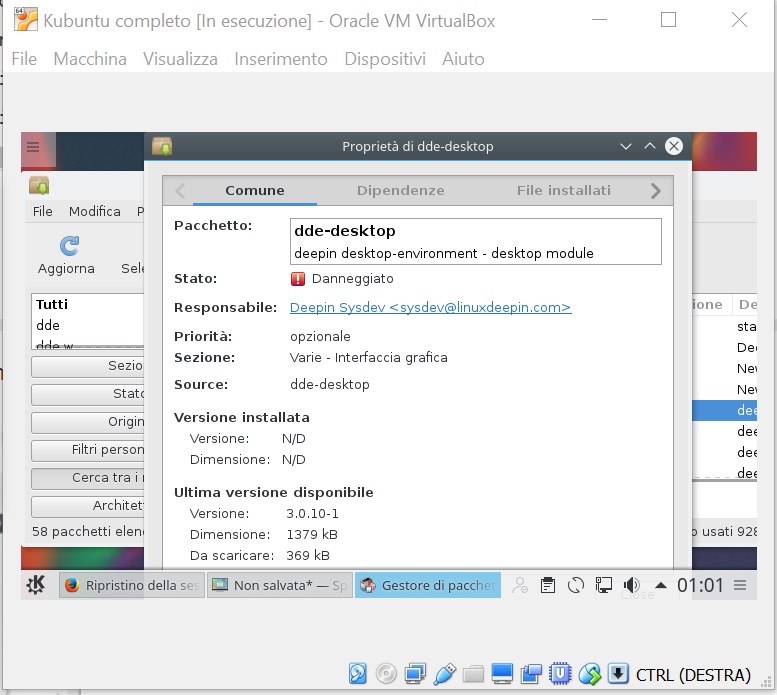Viewport: 777px width, 695px height.
Task: Click Synaptic window icon above File menu
Action: tap(39, 186)
